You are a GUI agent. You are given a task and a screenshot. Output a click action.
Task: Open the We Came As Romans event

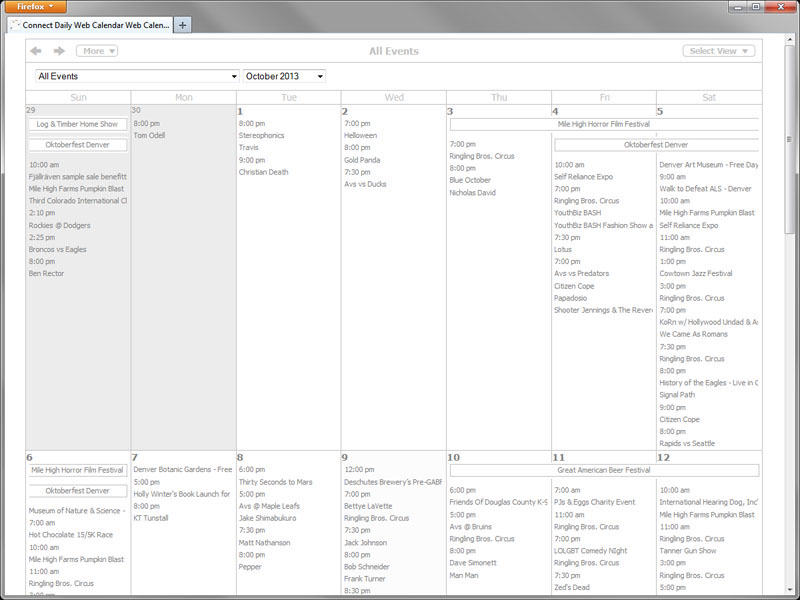click(693, 334)
